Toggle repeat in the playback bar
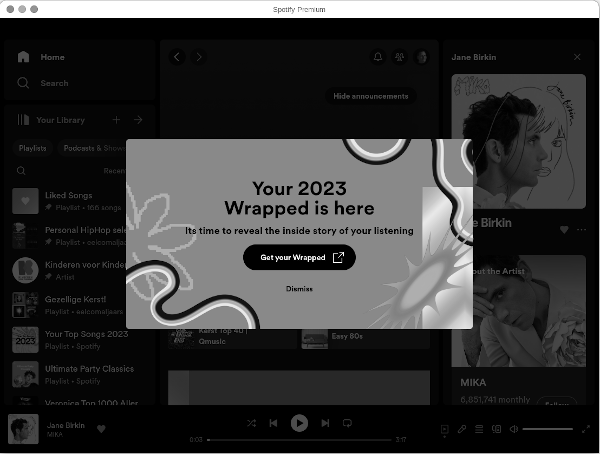The height and width of the screenshot is (454, 600). coord(348,423)
